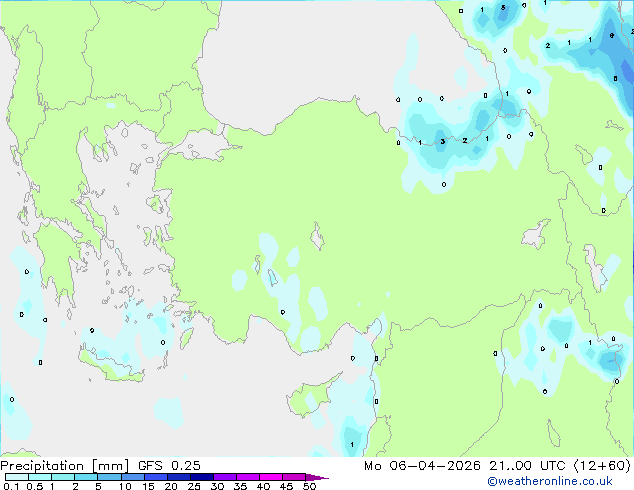
Task: Click the '40' legend scale label
Action: 263,486
